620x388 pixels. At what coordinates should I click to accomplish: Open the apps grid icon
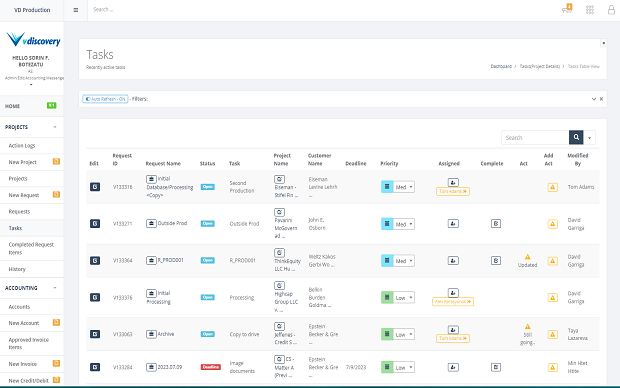point(590,10)
